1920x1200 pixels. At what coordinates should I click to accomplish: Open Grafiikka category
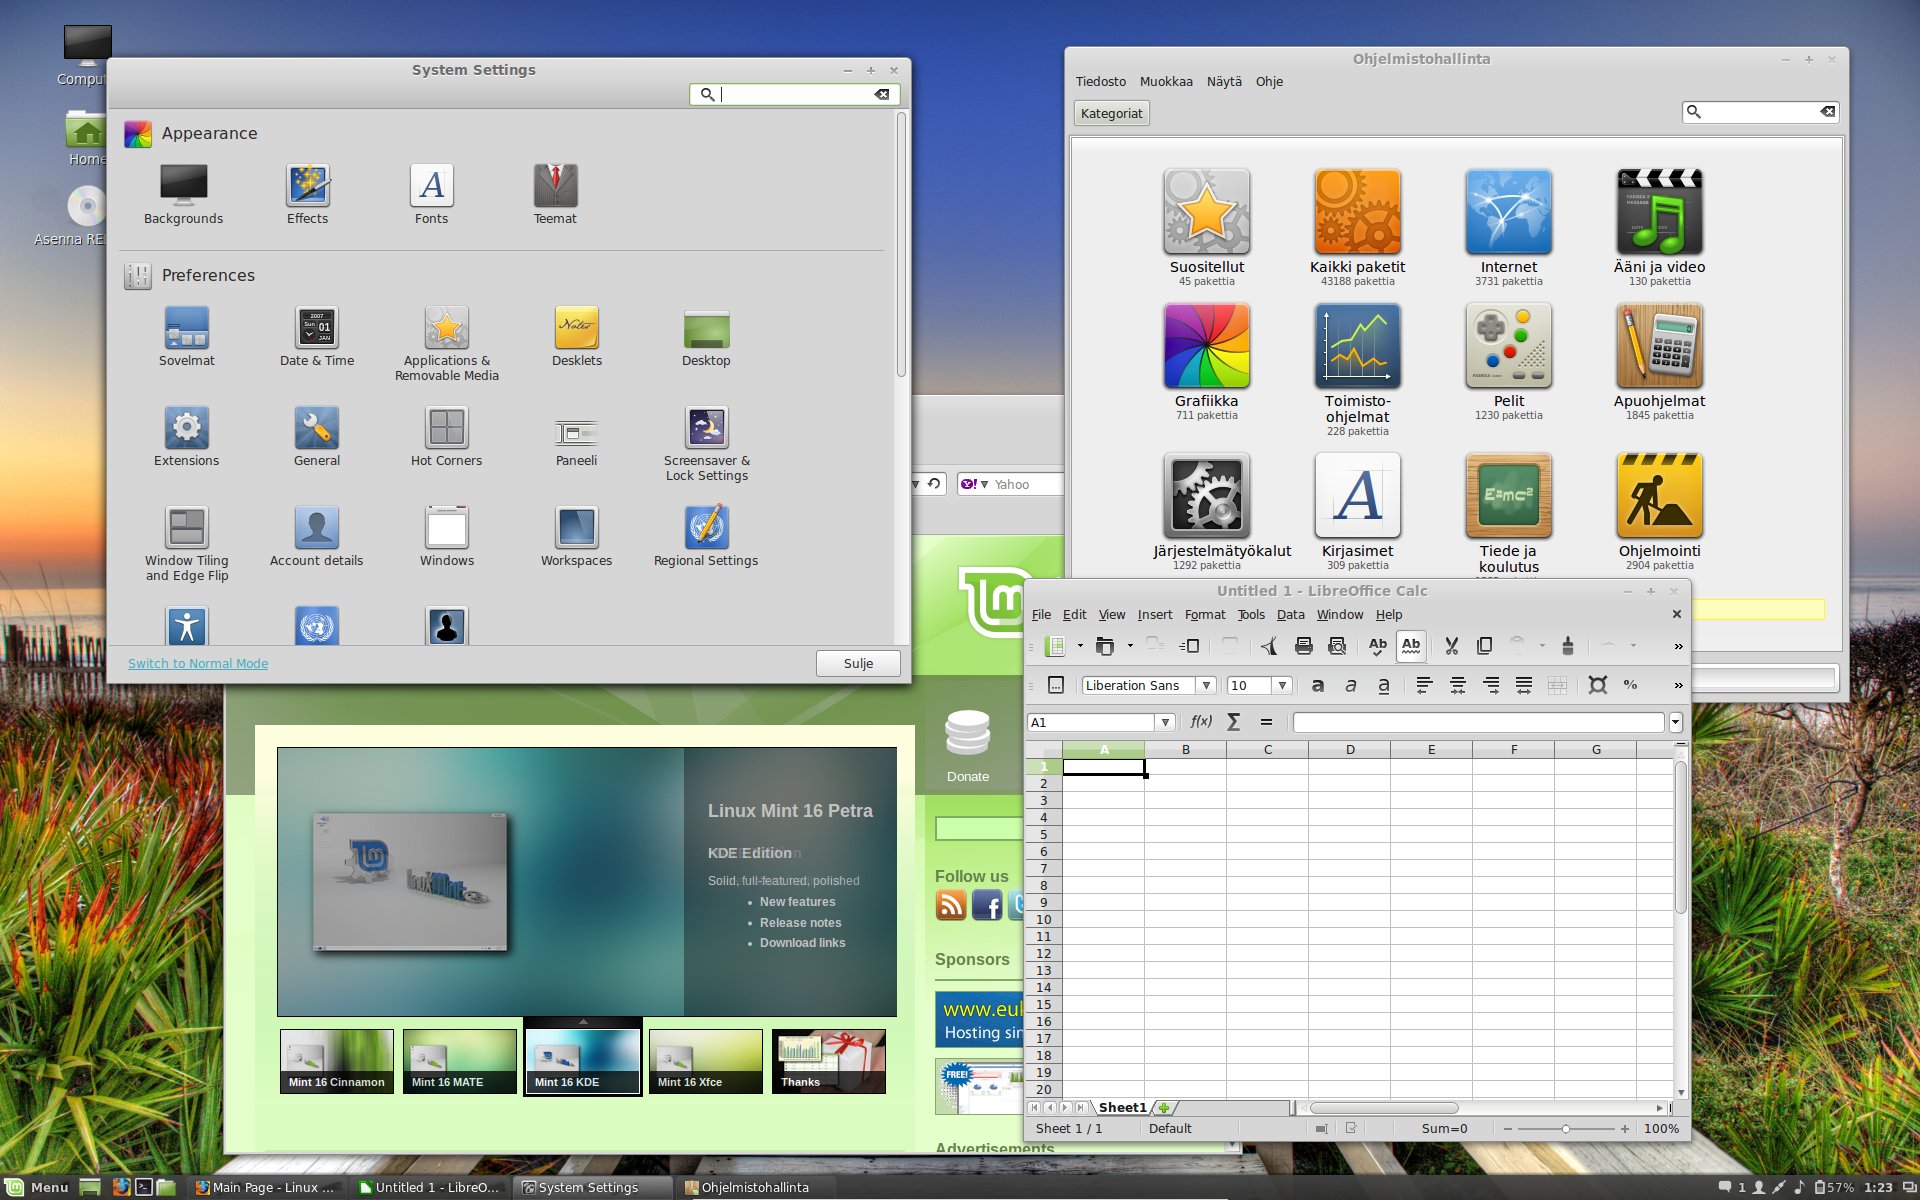point(1207,361)
